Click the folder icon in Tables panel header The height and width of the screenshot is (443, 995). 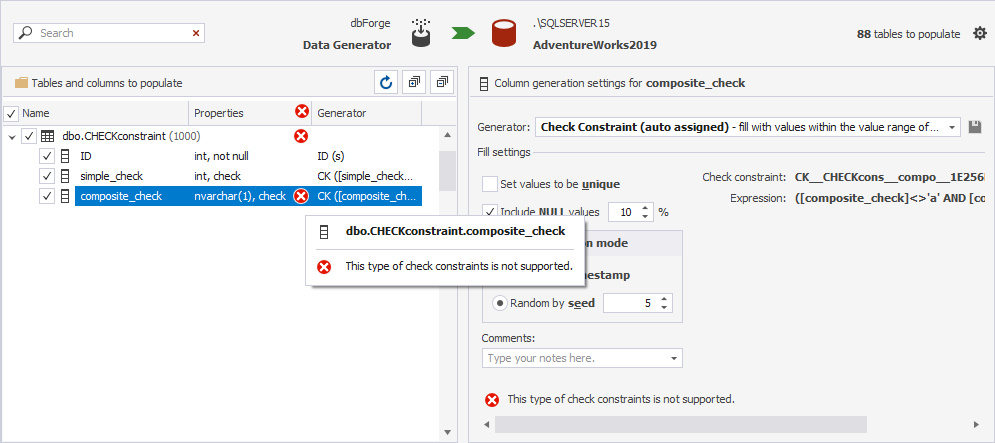click(x=22, y=83)
